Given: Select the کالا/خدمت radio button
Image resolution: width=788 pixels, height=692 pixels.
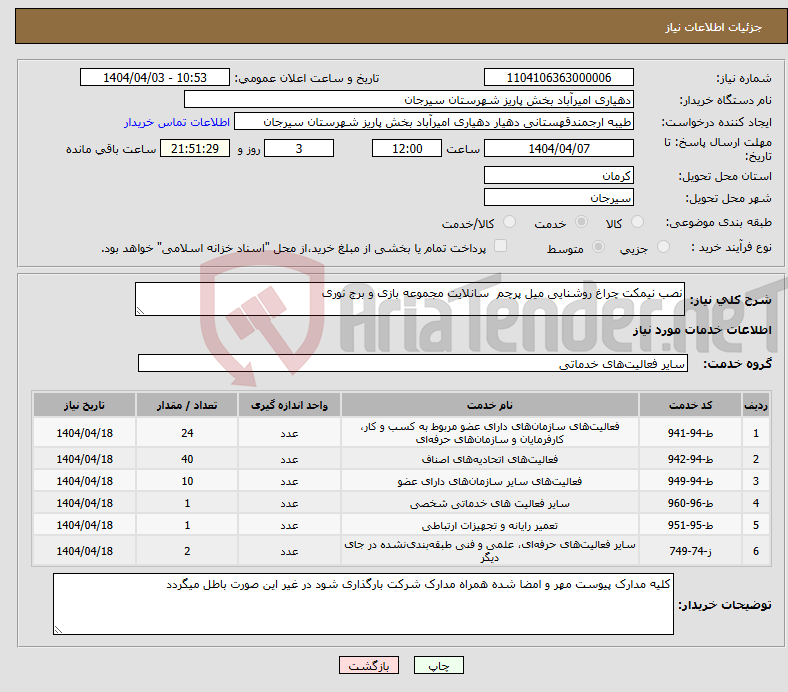Looking at the screenshot, I should click(x=509, y=222).
